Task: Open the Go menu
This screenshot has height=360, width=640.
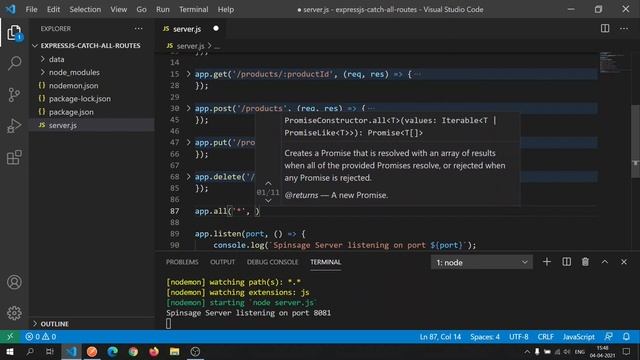Action: click(141, 9)
